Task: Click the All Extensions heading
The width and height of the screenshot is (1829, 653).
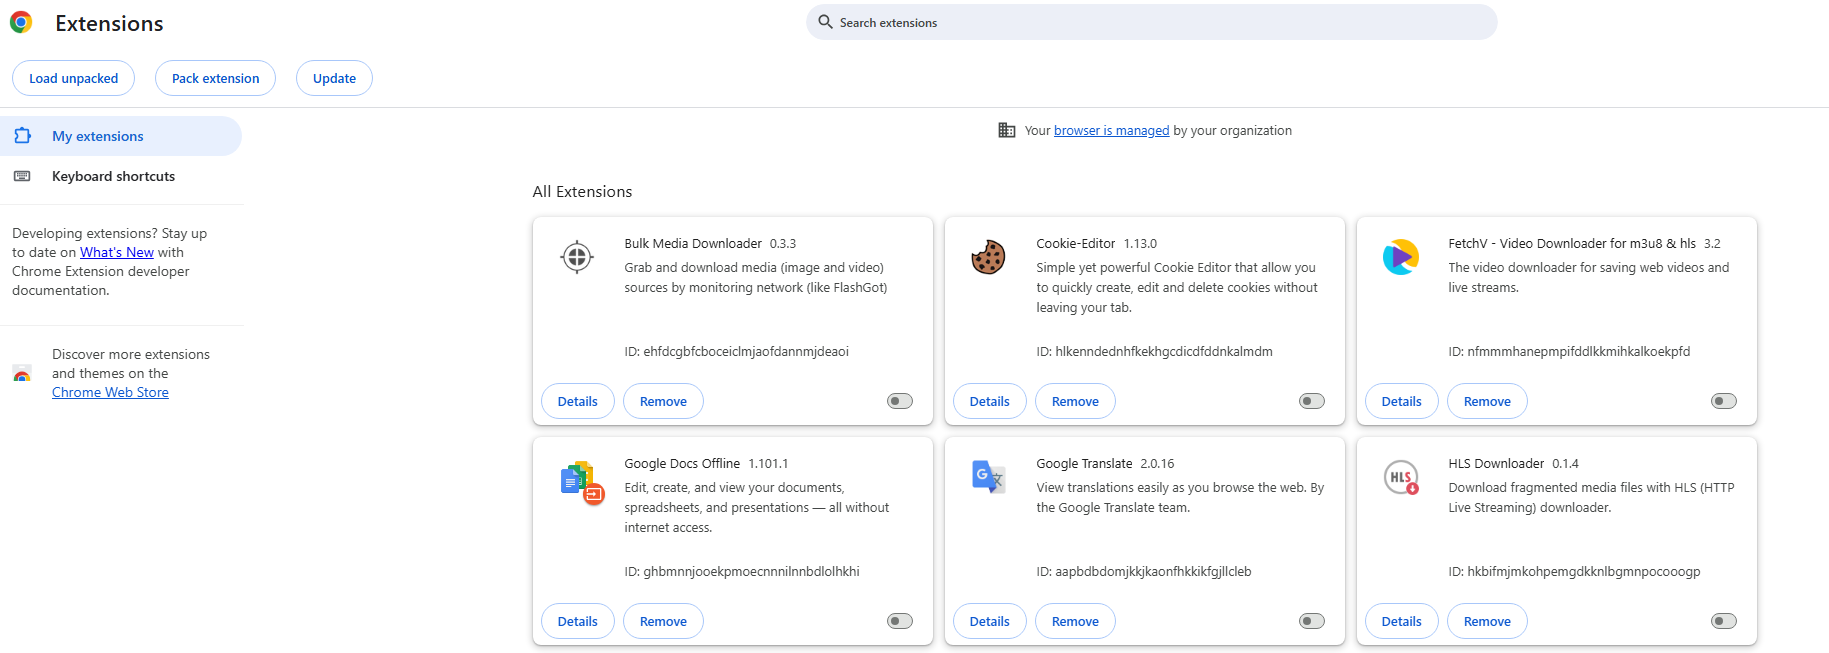Action: point(582,191)
